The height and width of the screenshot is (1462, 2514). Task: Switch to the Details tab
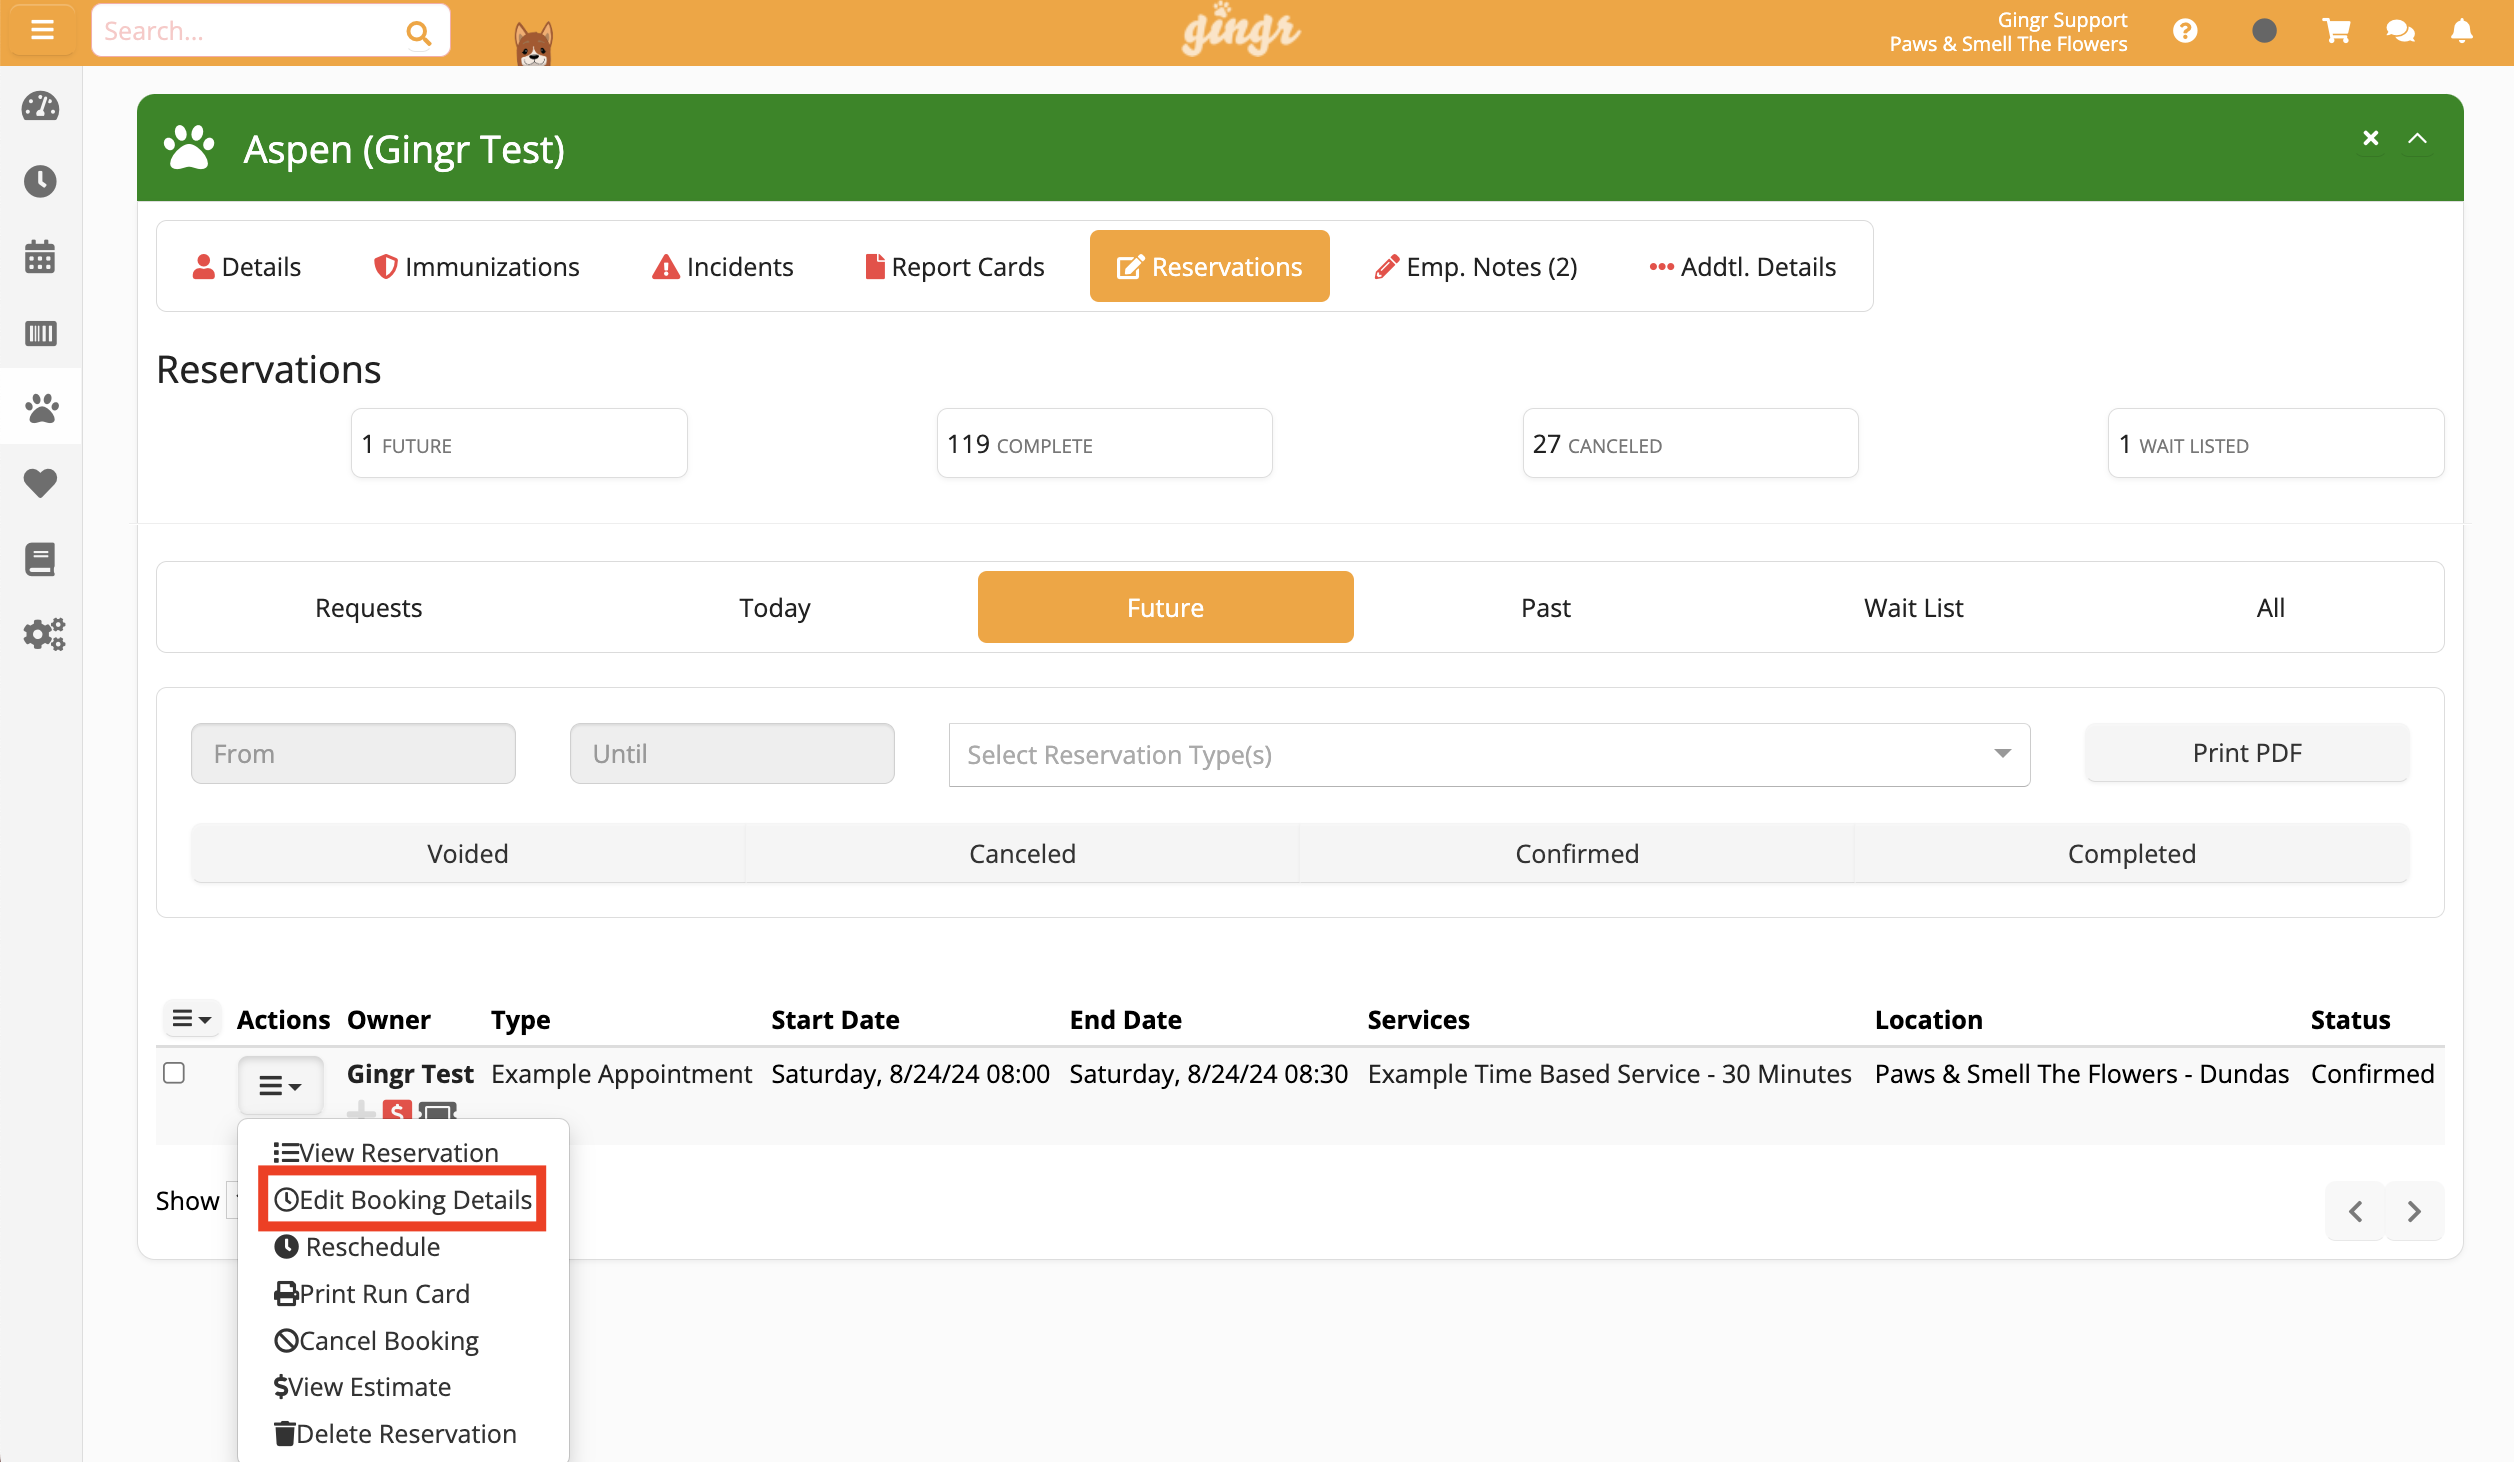point(246,266)
